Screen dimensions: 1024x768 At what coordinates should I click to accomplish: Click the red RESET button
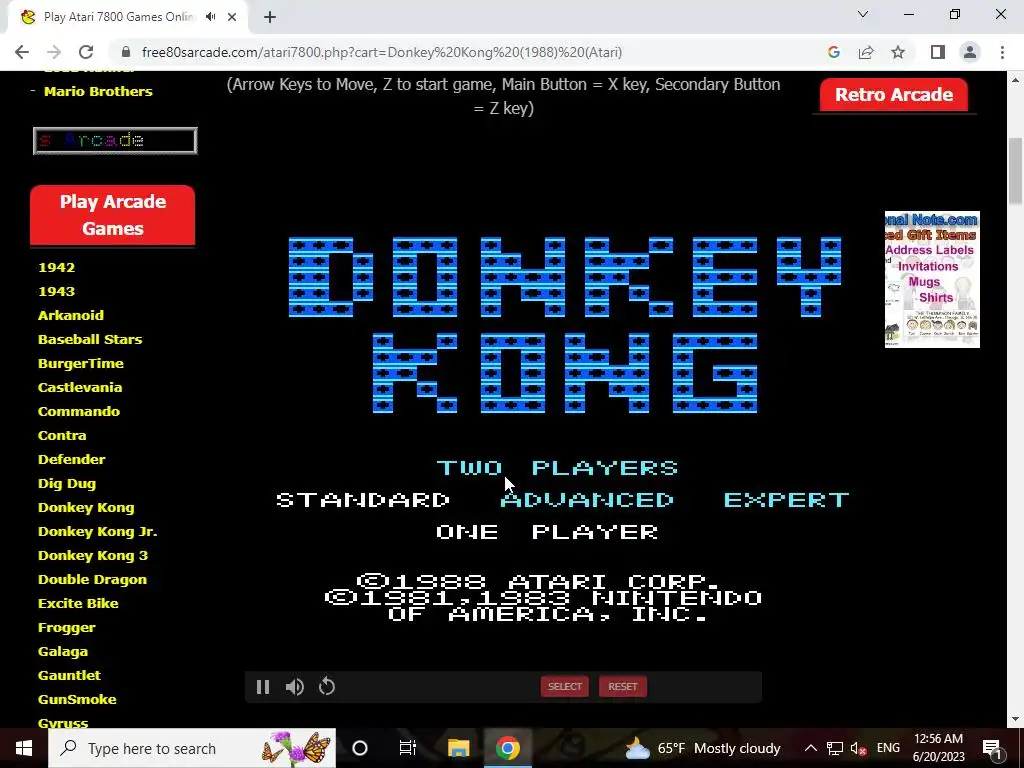[x=622, y=686]
